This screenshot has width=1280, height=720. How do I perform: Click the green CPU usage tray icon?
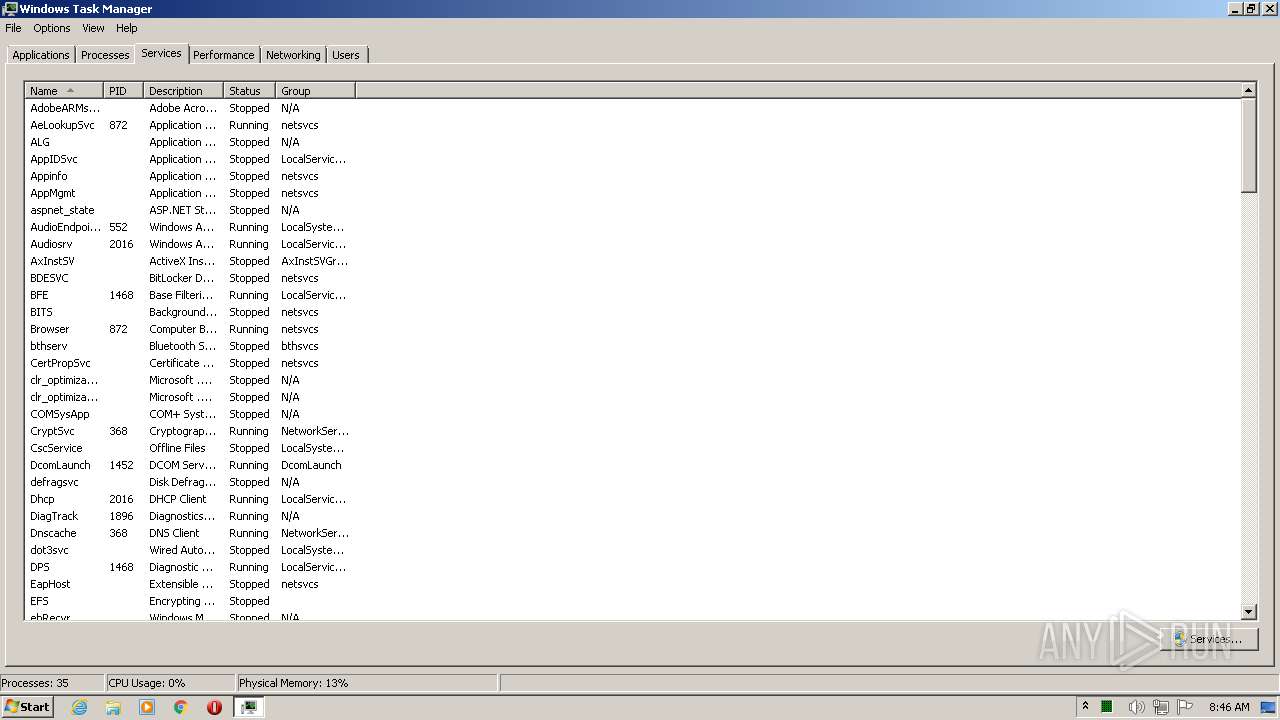coord(1107,707)
